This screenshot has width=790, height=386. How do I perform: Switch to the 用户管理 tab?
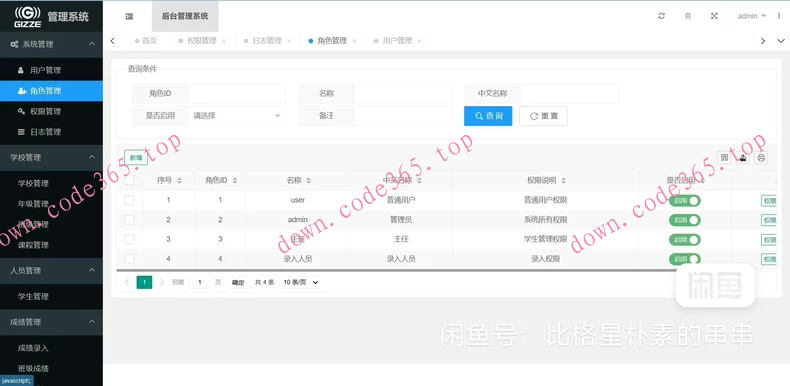[x=397, y=41]
